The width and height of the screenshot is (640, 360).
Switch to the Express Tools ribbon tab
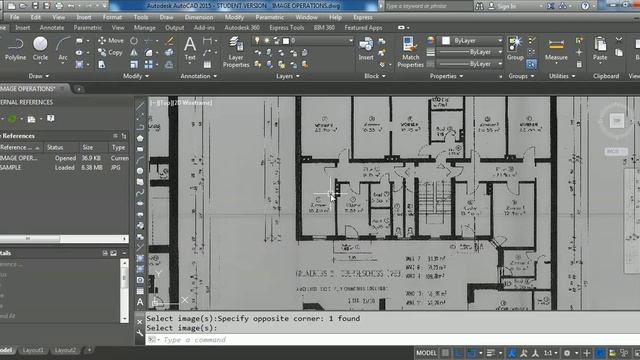click(x=287, y=28)
